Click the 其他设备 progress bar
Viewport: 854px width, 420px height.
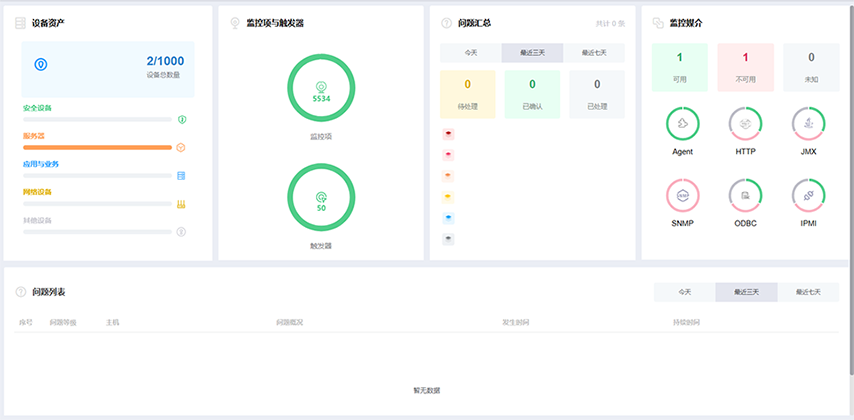[x=97, y=232]
